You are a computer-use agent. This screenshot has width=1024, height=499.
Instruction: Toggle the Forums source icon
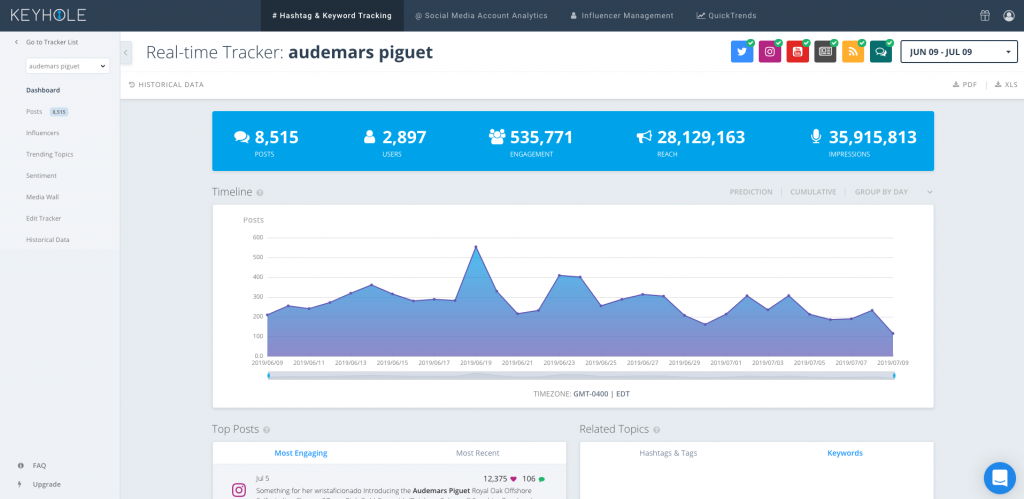(881, 52)
